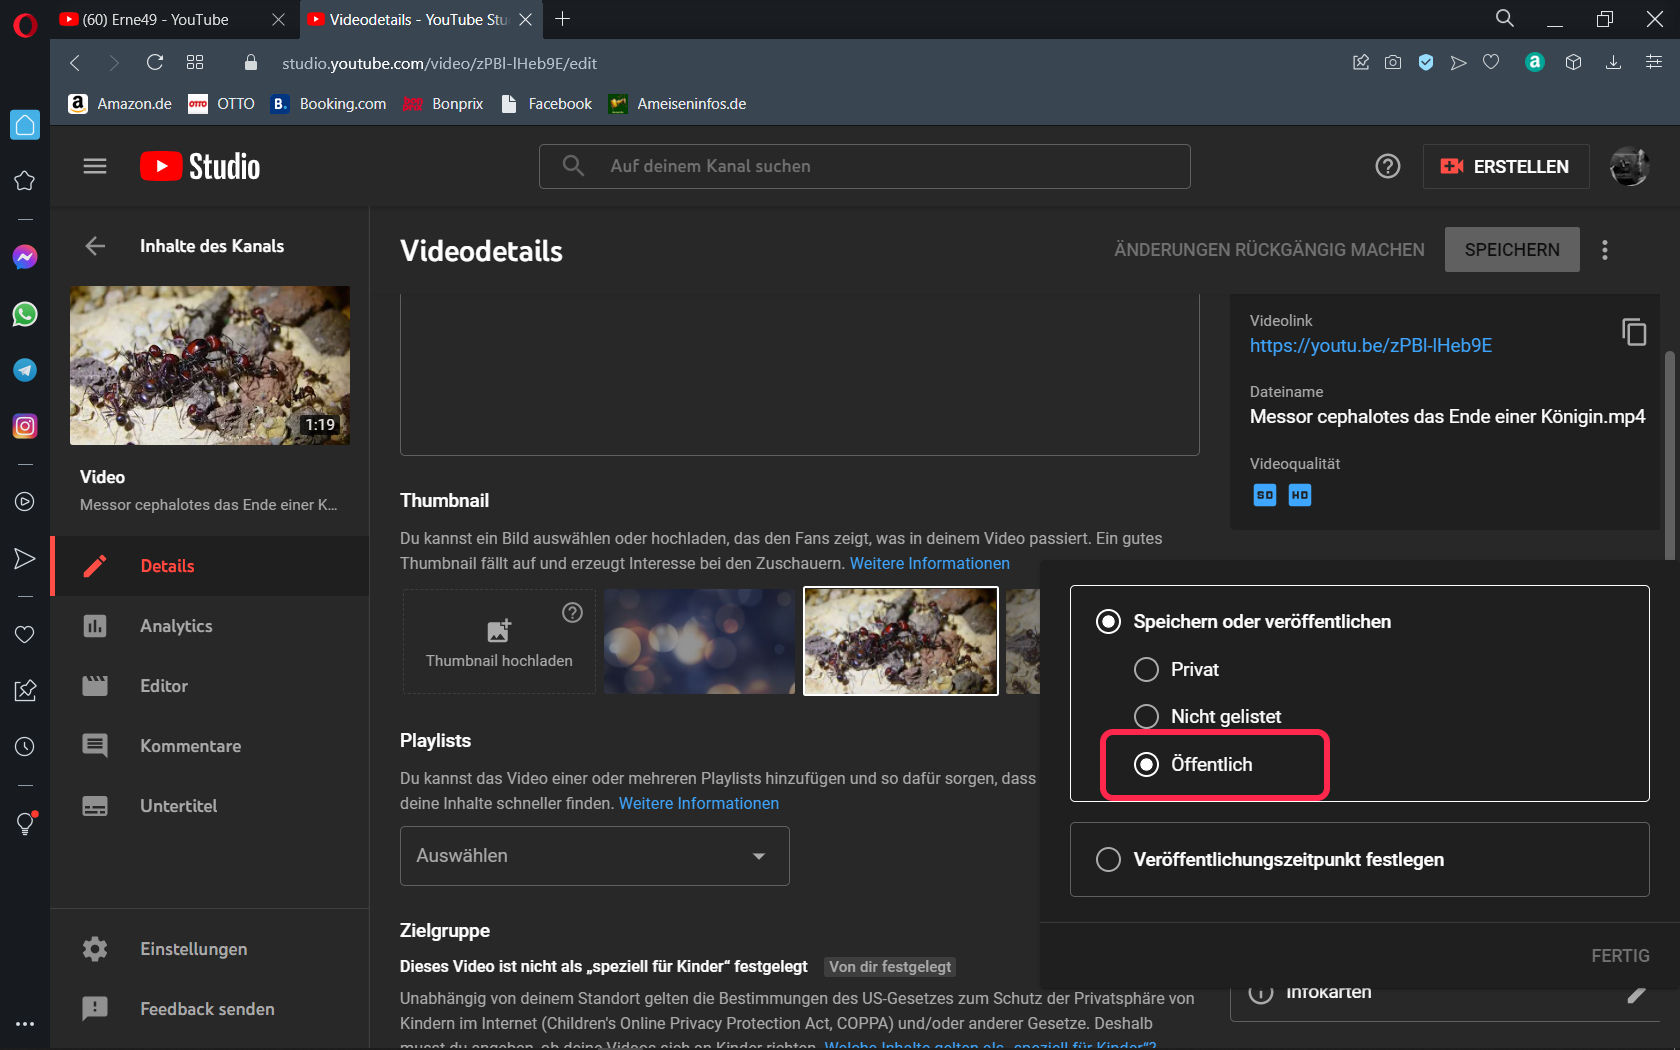
Task: Click the page vertical scrollbar
Action: pyautogui.click(x=1669, y=455)
